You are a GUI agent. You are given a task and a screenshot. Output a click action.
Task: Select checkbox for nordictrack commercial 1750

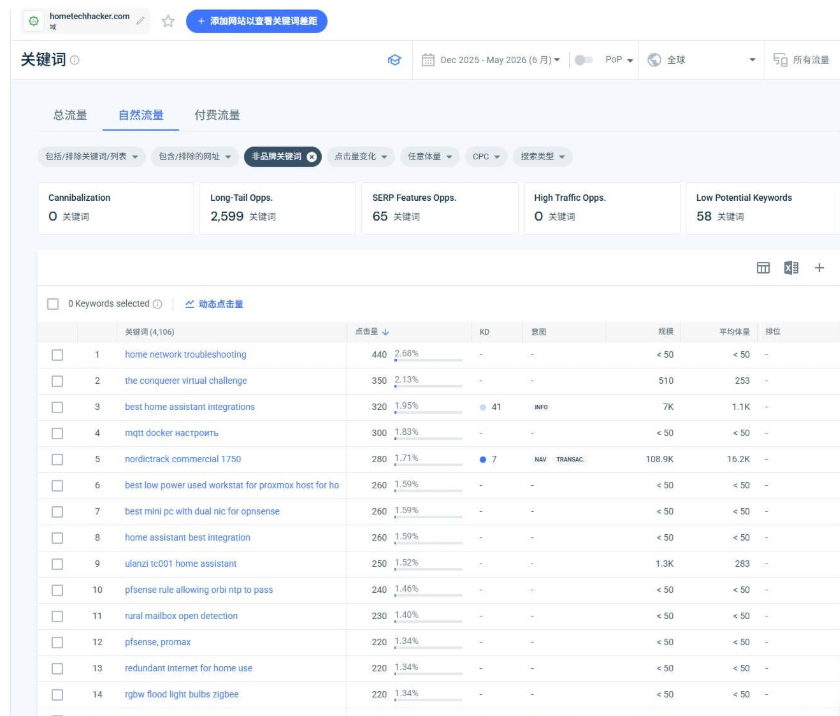pos(57,459)
